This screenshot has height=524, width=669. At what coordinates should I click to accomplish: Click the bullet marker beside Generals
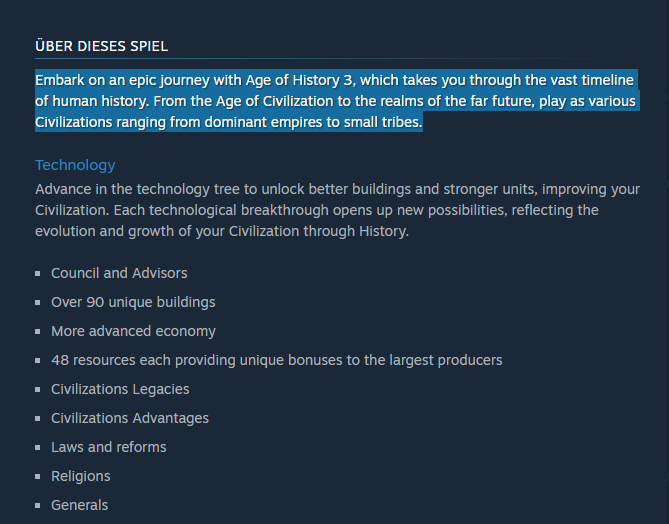tap(38, 506)
